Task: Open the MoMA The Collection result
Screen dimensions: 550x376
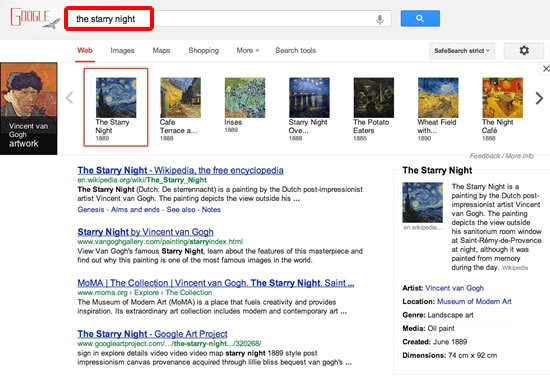Action: pyautogui.click(x=216, y=283)
